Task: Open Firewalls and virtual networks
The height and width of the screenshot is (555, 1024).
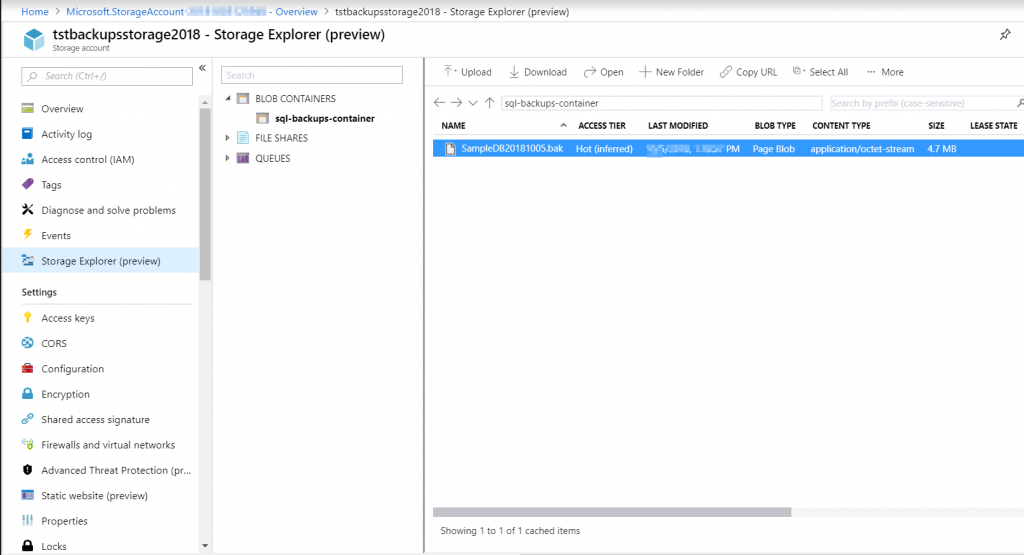Action: pyautogui.click(x=108, y=445)
